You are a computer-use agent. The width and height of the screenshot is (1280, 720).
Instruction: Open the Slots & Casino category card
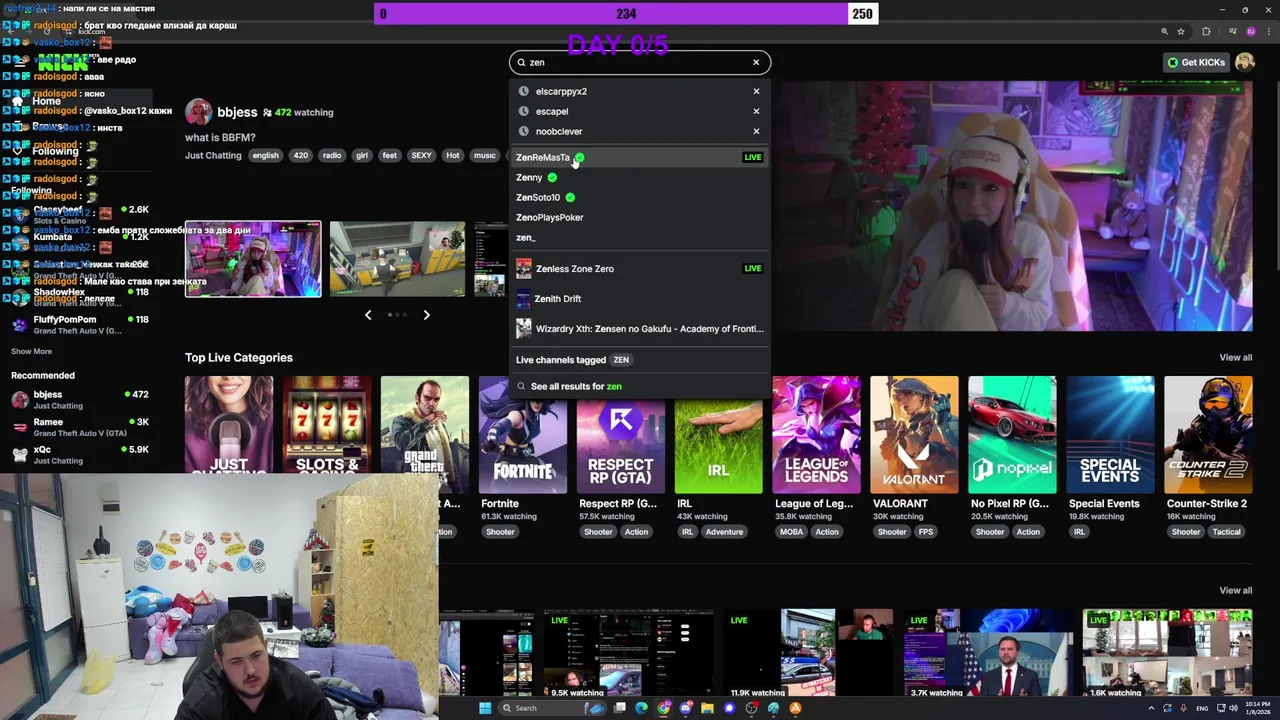tap(327, 424)
